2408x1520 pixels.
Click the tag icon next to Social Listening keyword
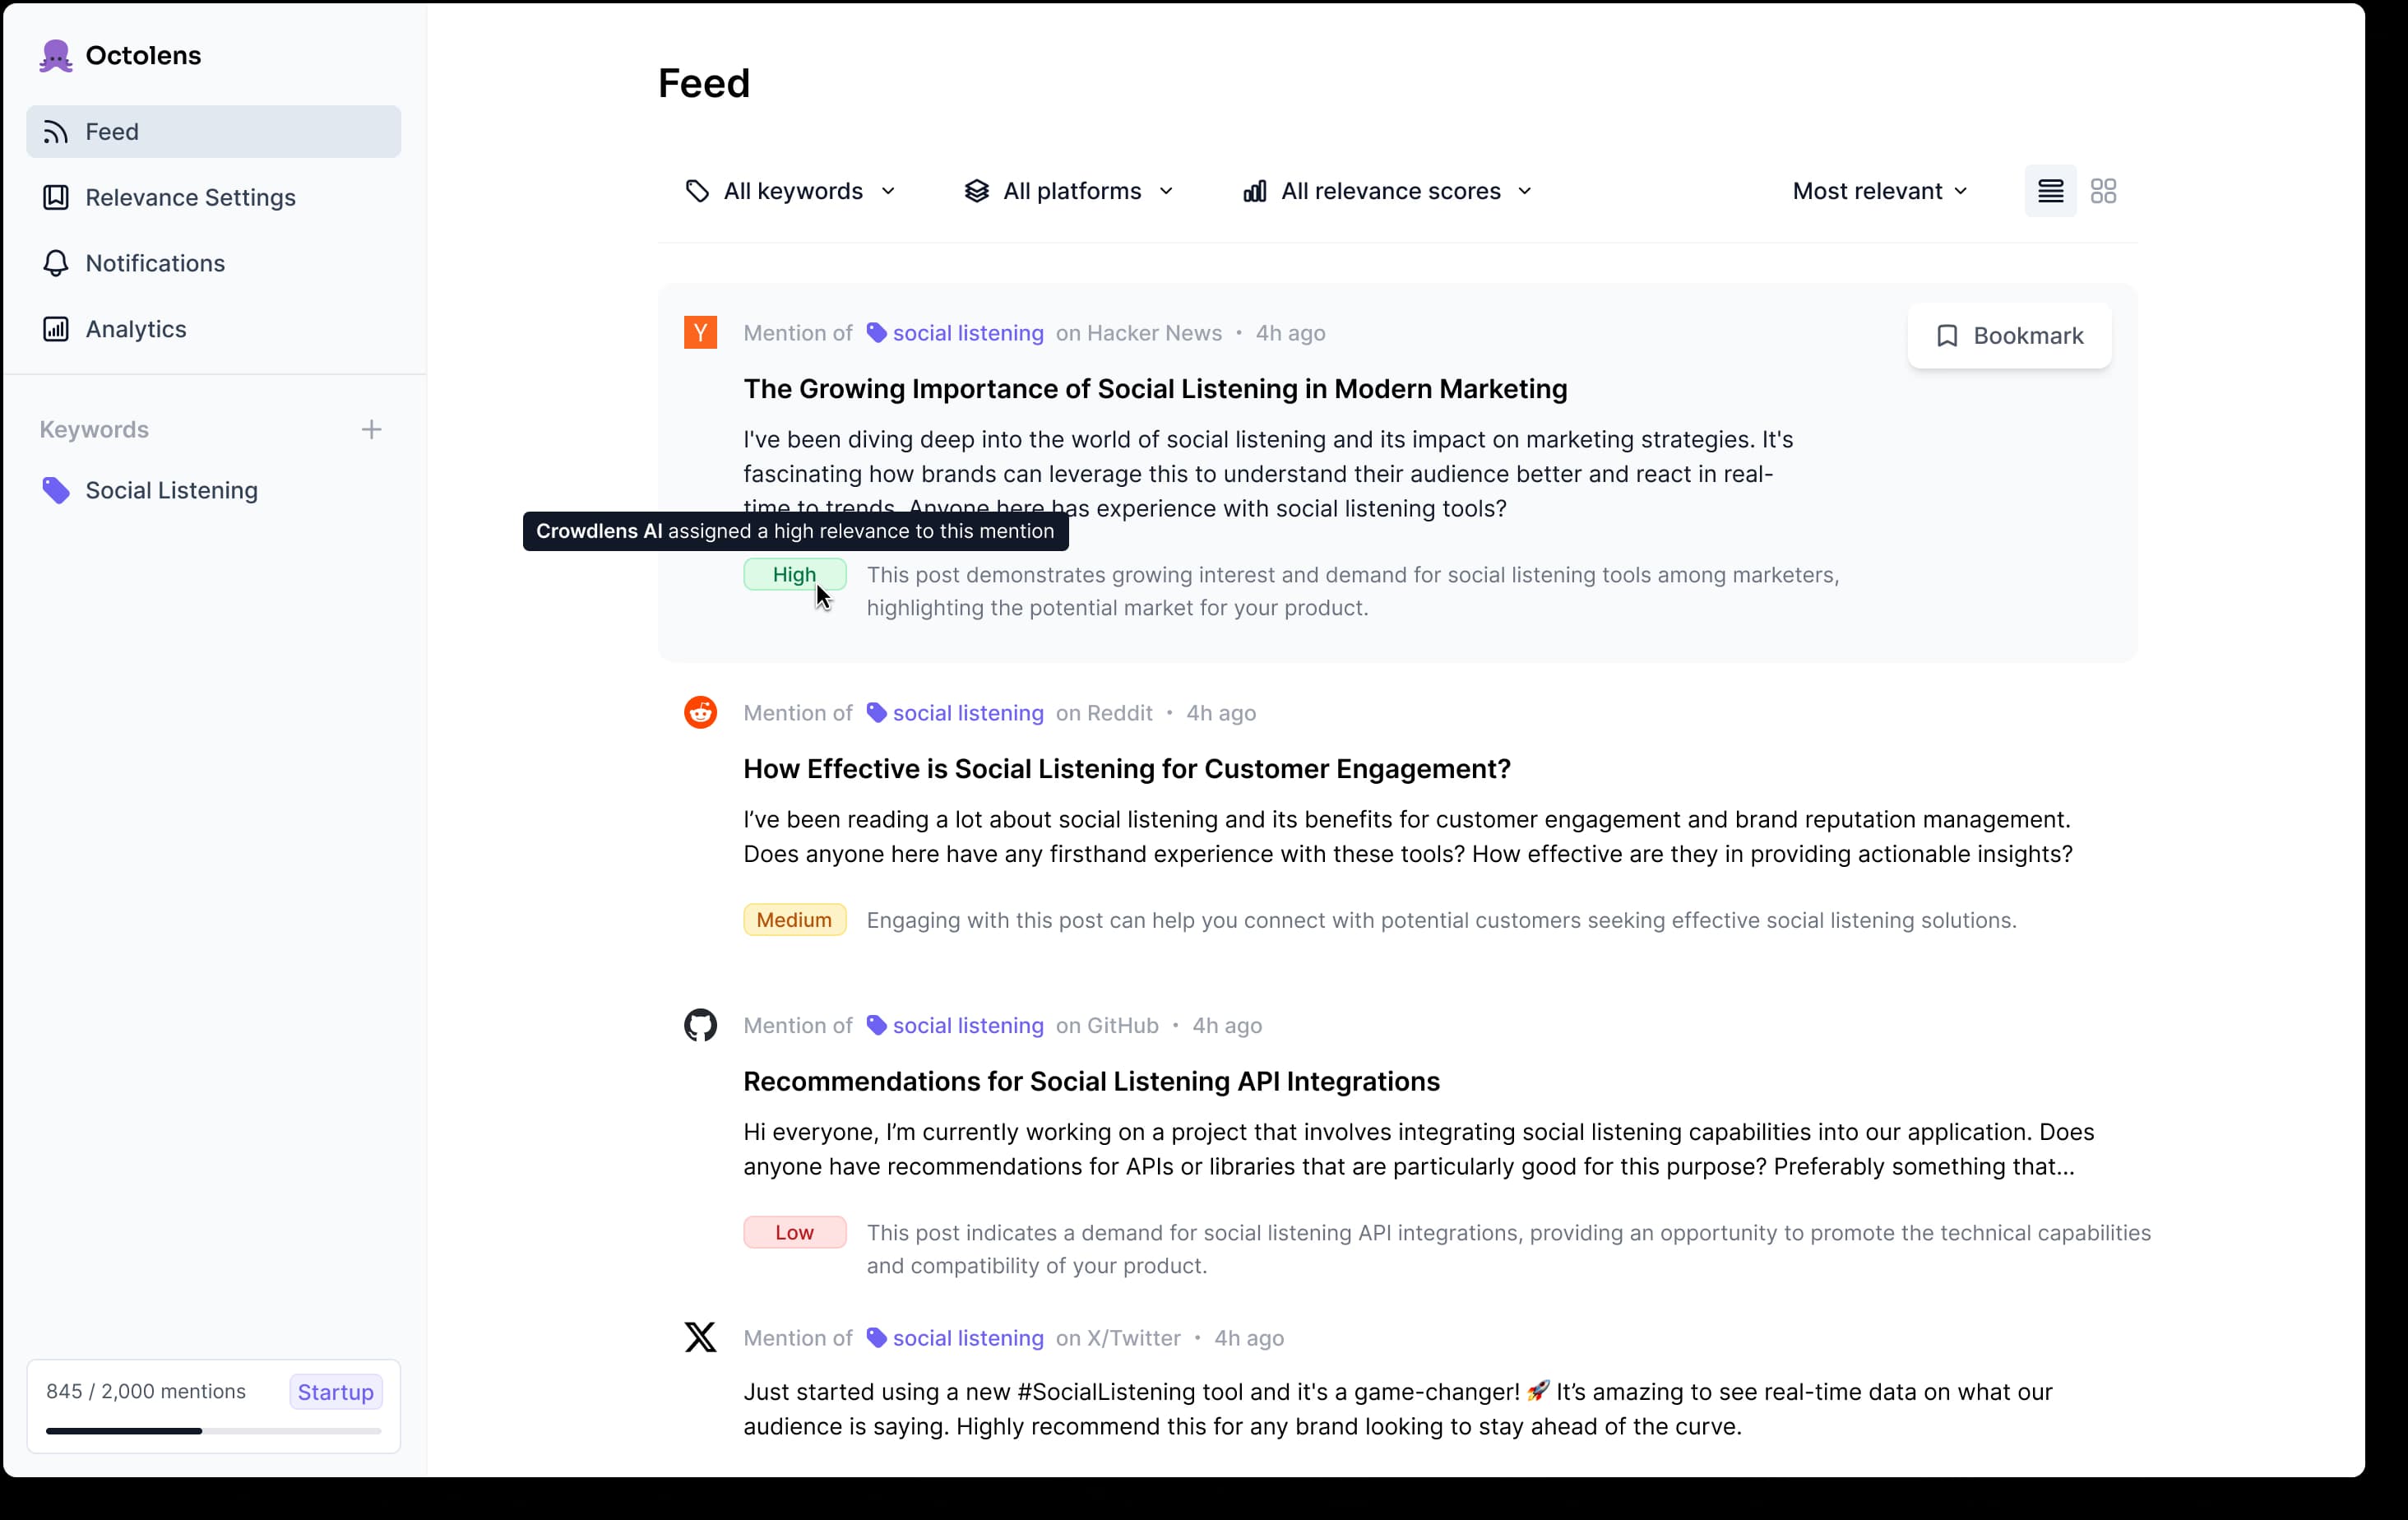point(55,490)
